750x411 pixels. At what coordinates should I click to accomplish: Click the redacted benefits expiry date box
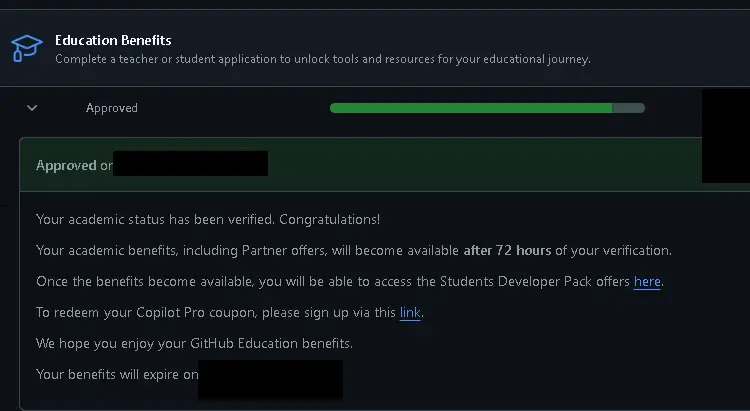point(270,379)
